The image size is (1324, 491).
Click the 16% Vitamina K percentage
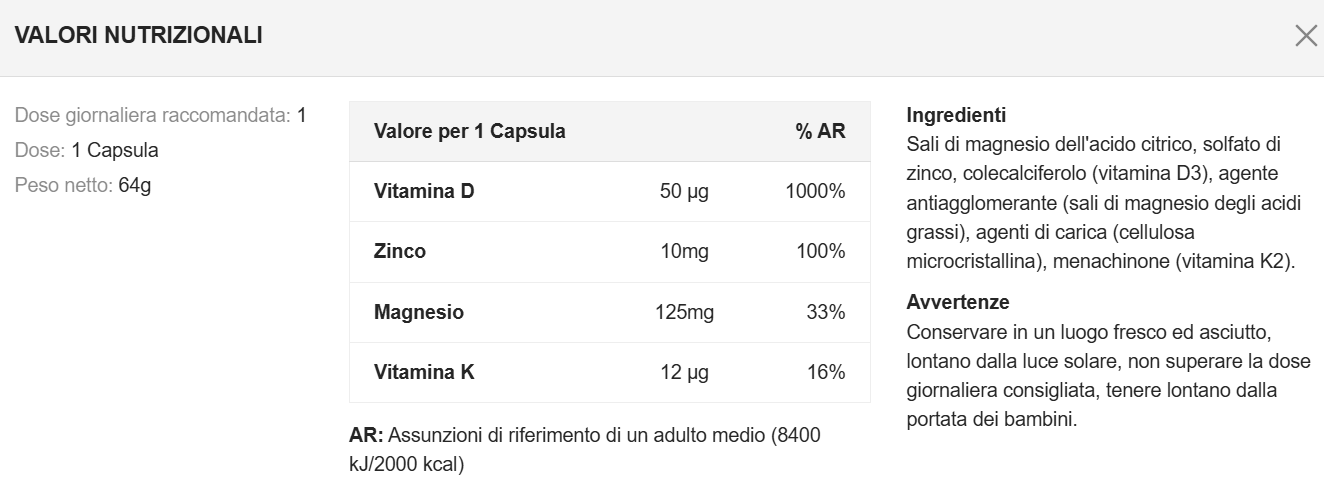(825, 372)
